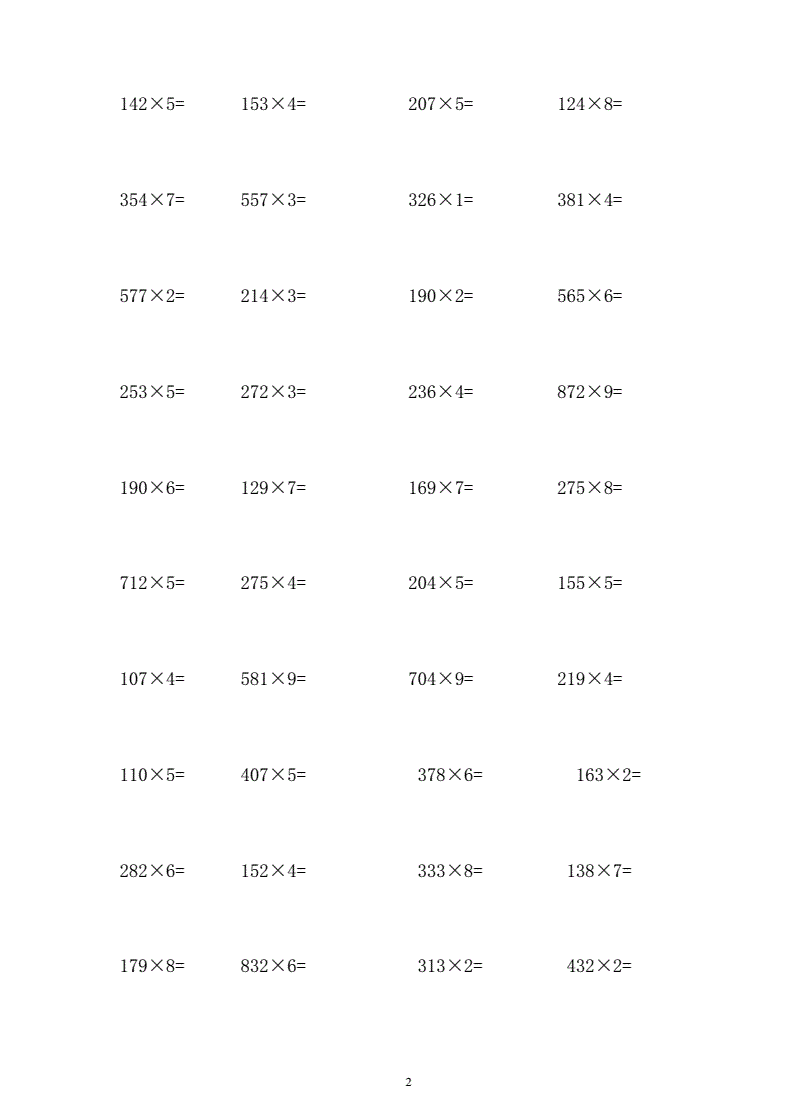The height and width of the screenshot is (1120, 792).
Task: Click the problem 190×6=
Action: (x=152, y=488)
